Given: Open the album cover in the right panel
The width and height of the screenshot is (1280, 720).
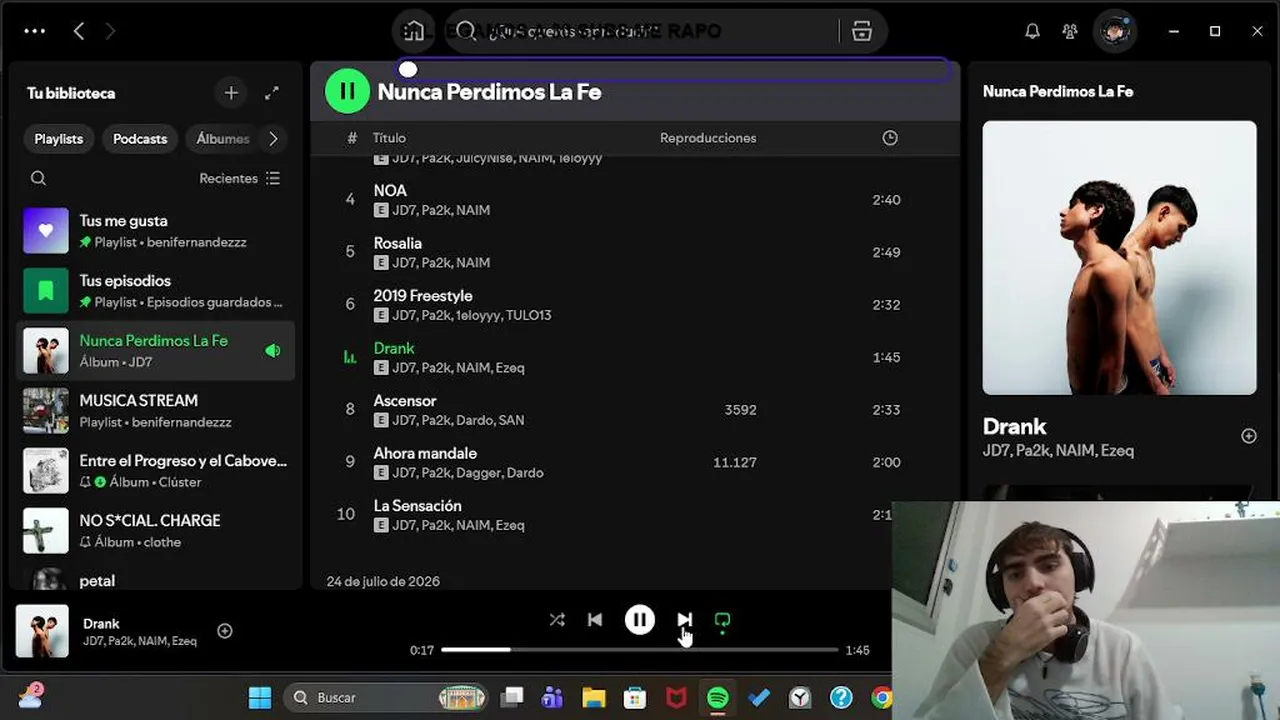Looking at the screenshot, I should pyautogui.click(x=1120, y=258).
